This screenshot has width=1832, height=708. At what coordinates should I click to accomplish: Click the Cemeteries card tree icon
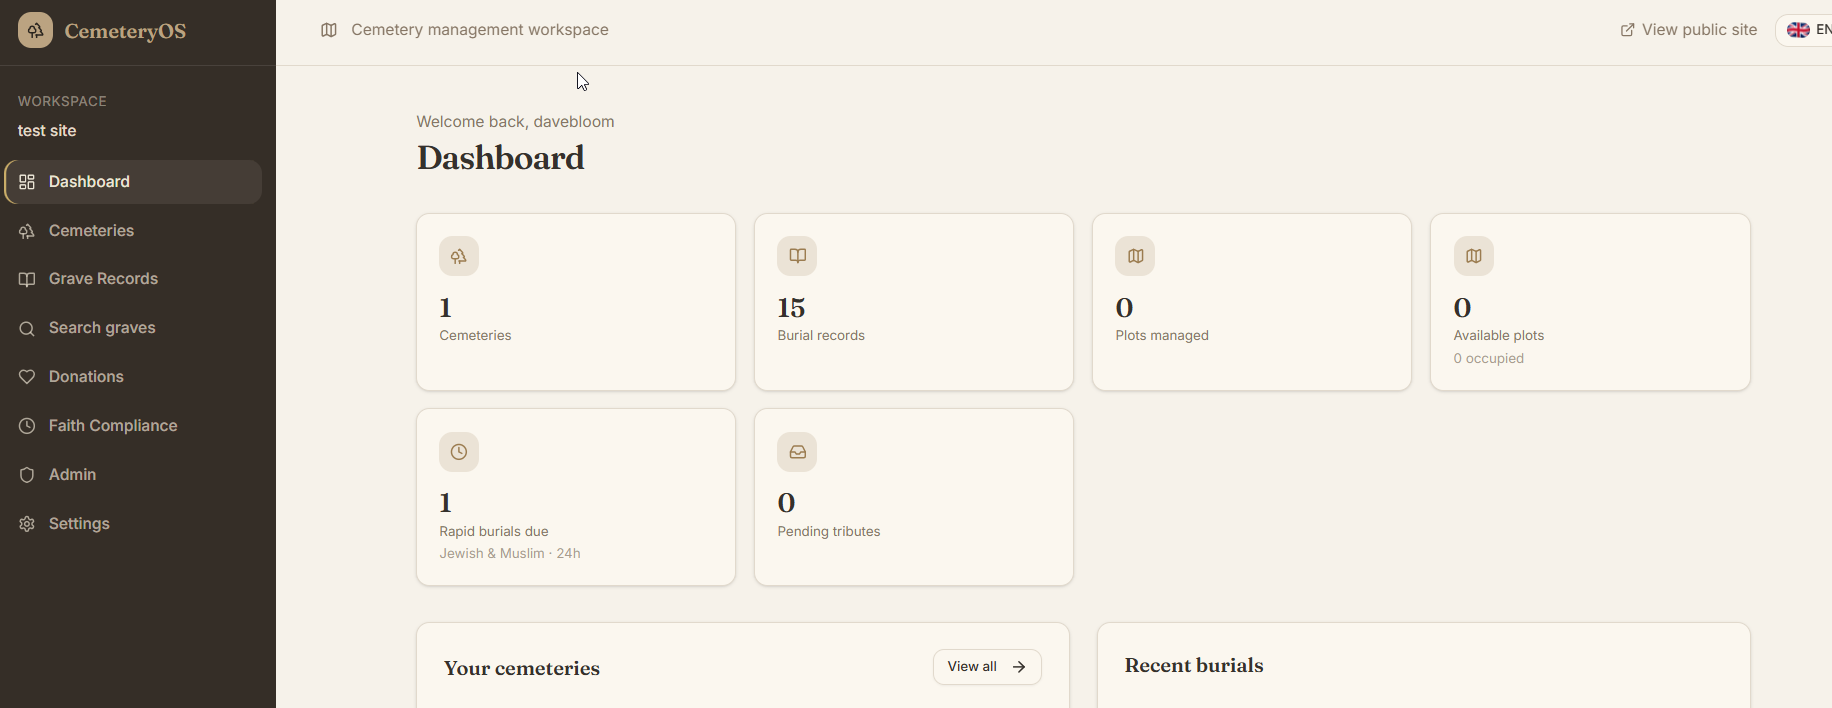tap(459, 256)
